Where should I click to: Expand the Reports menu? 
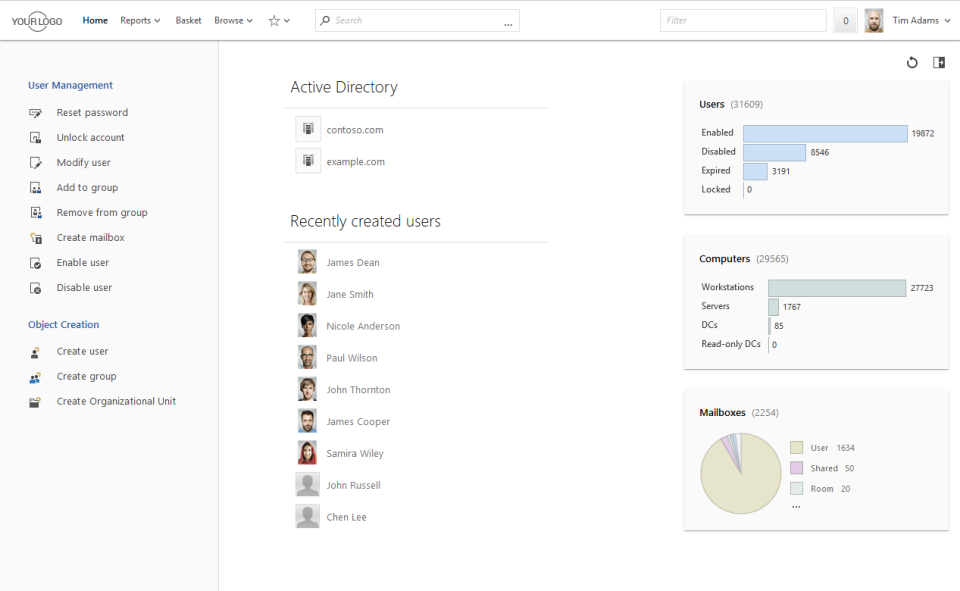click(139, 20)
